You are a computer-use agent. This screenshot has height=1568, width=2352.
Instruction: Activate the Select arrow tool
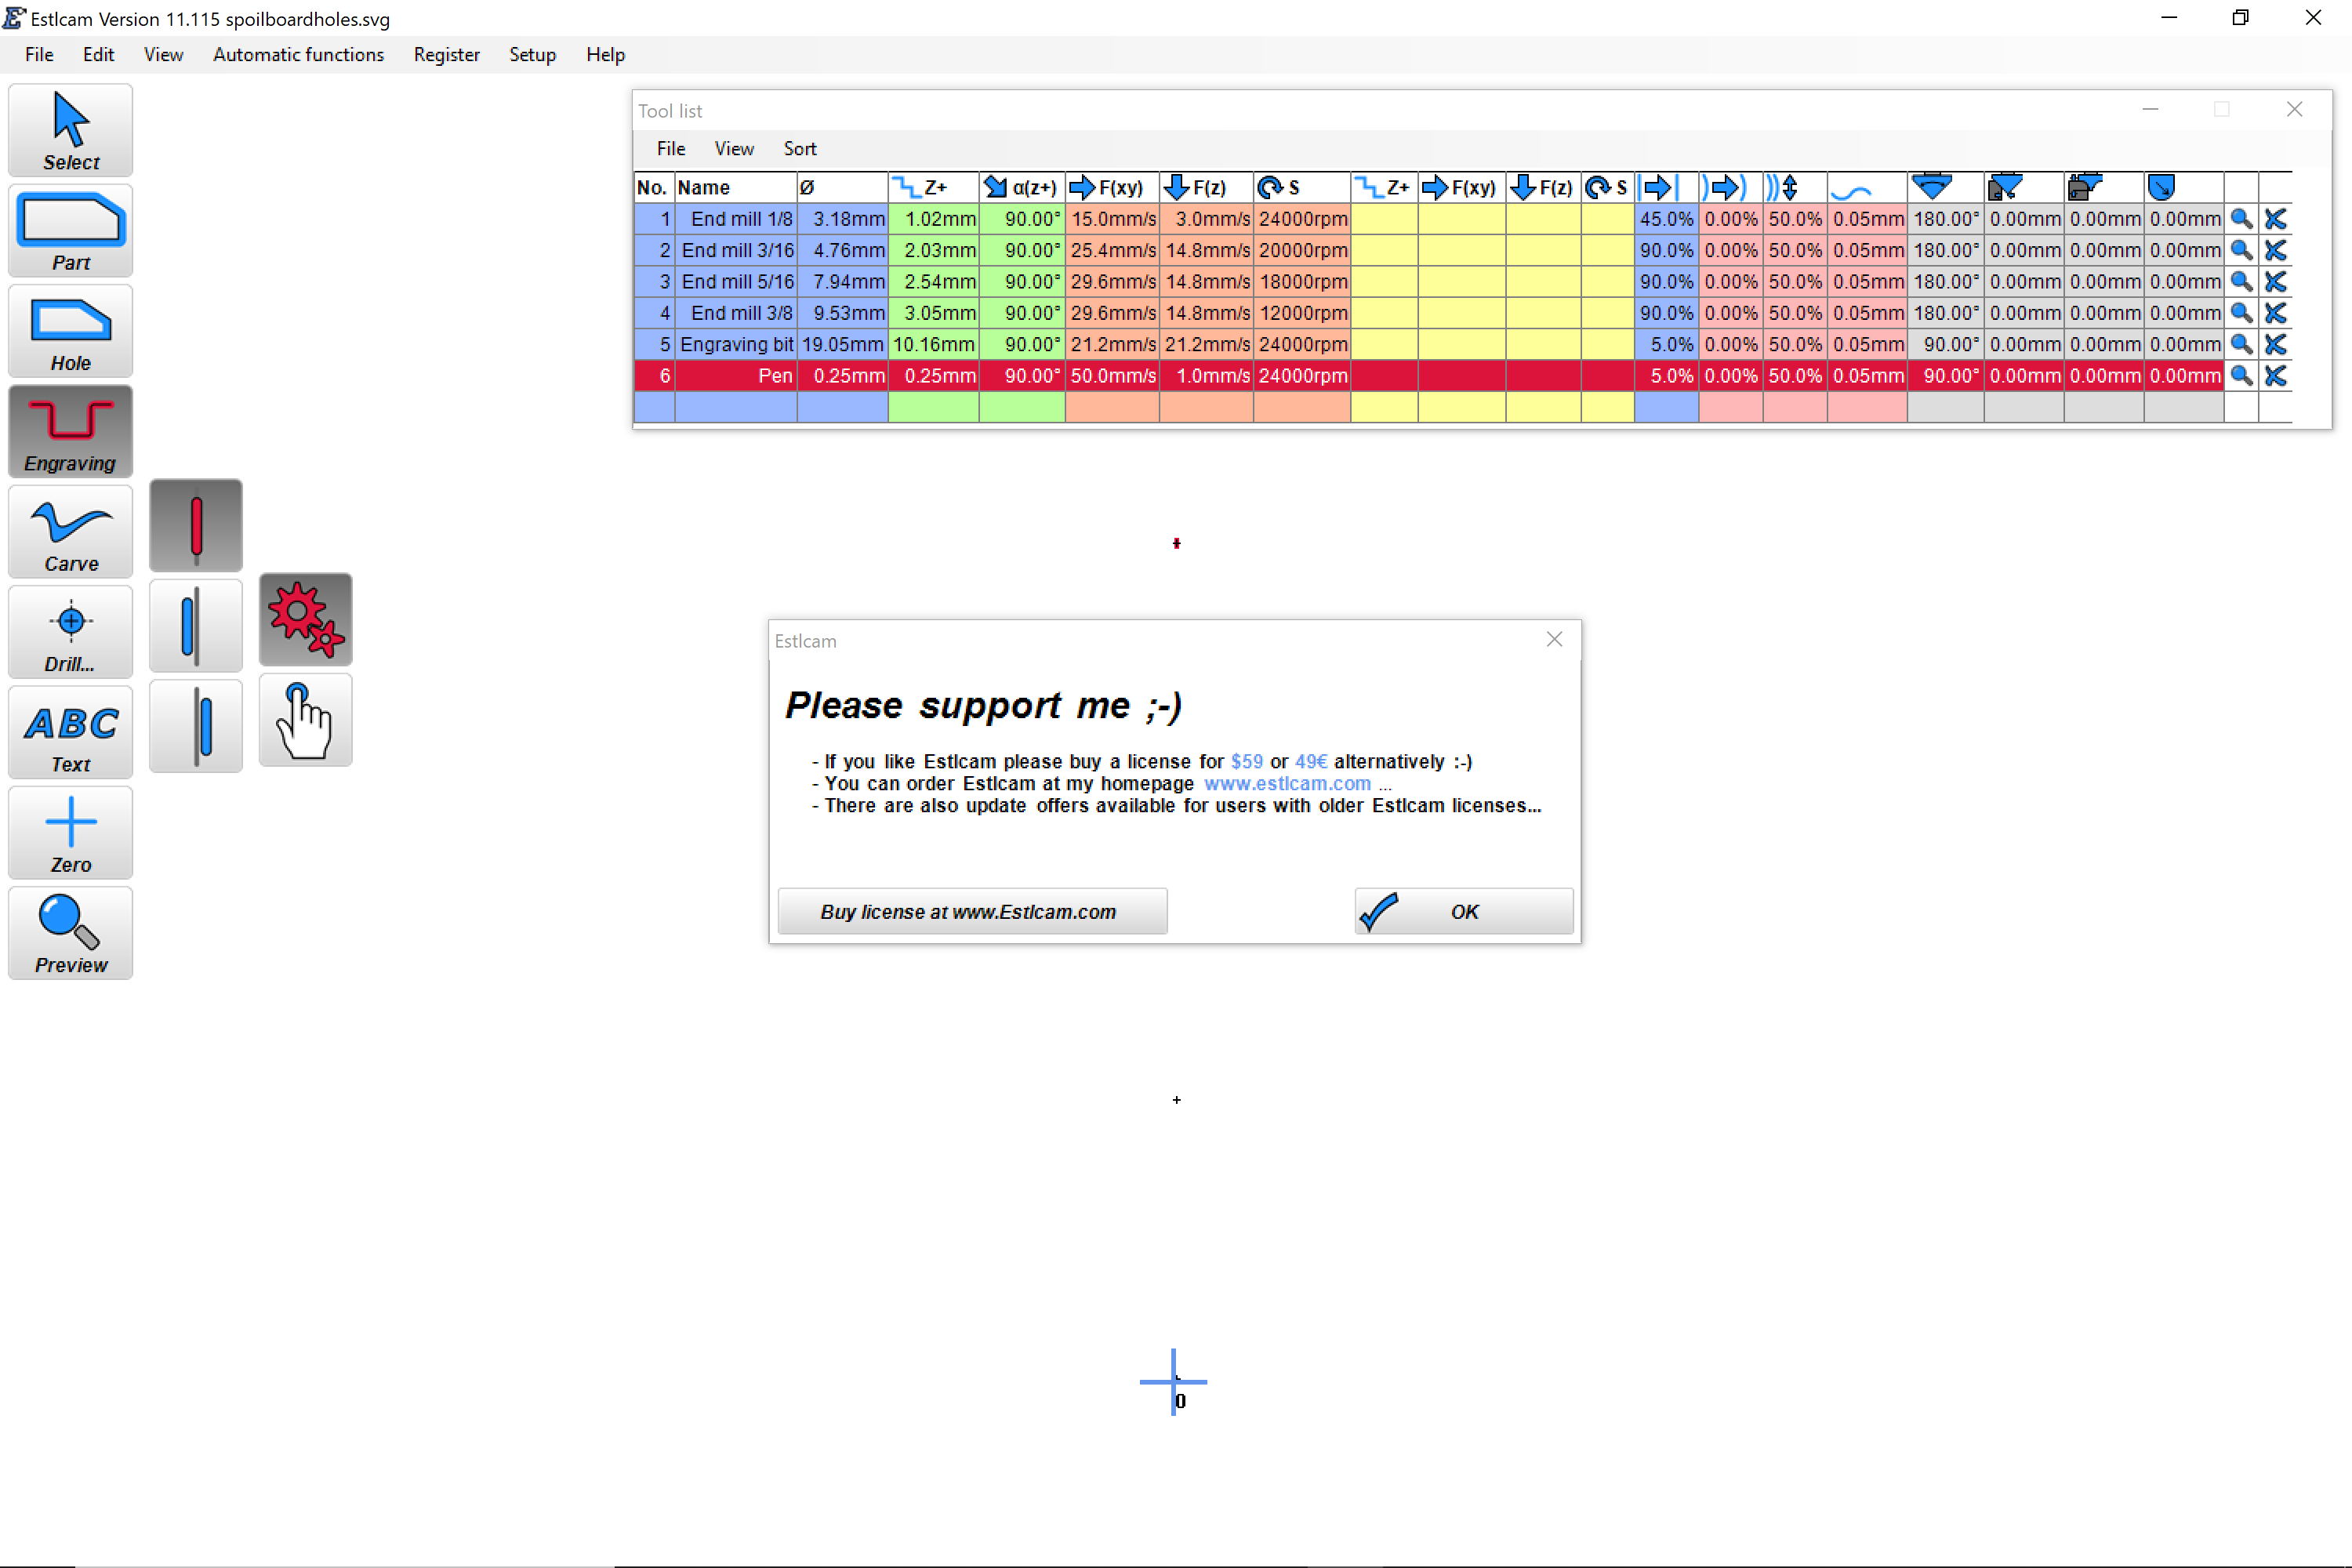tap(70, 131)
